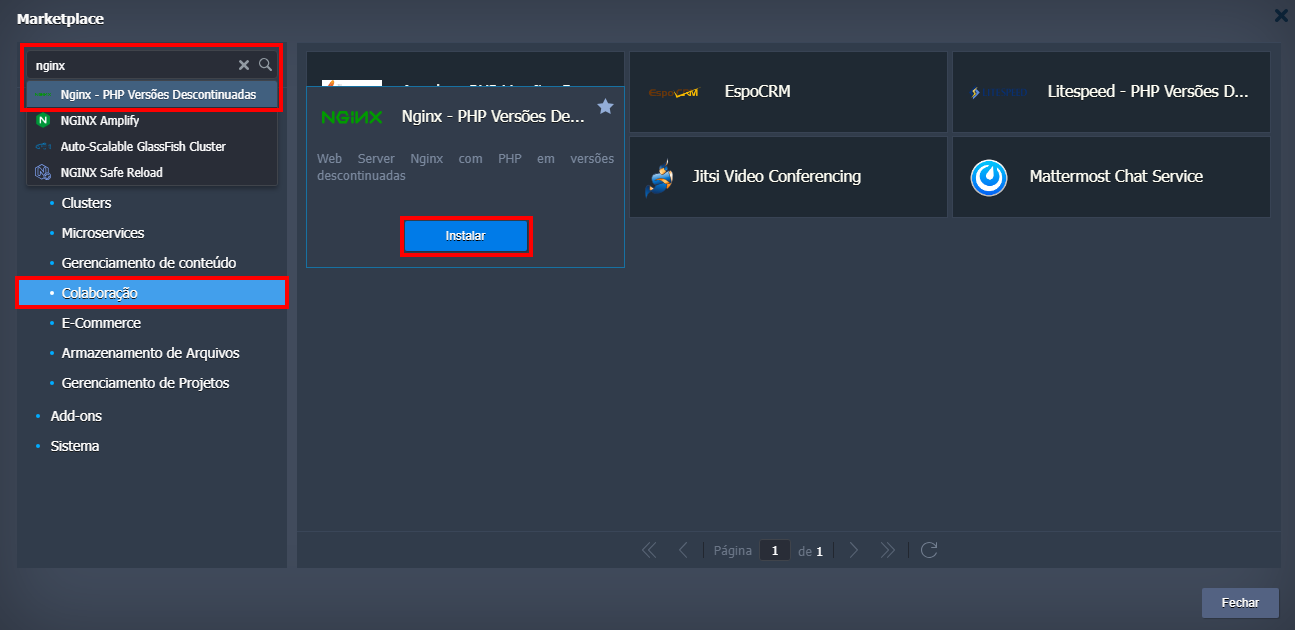This screenshot has height=630, width=1295.
Task: Click the search magnifier icon
Action: point(265,65)
